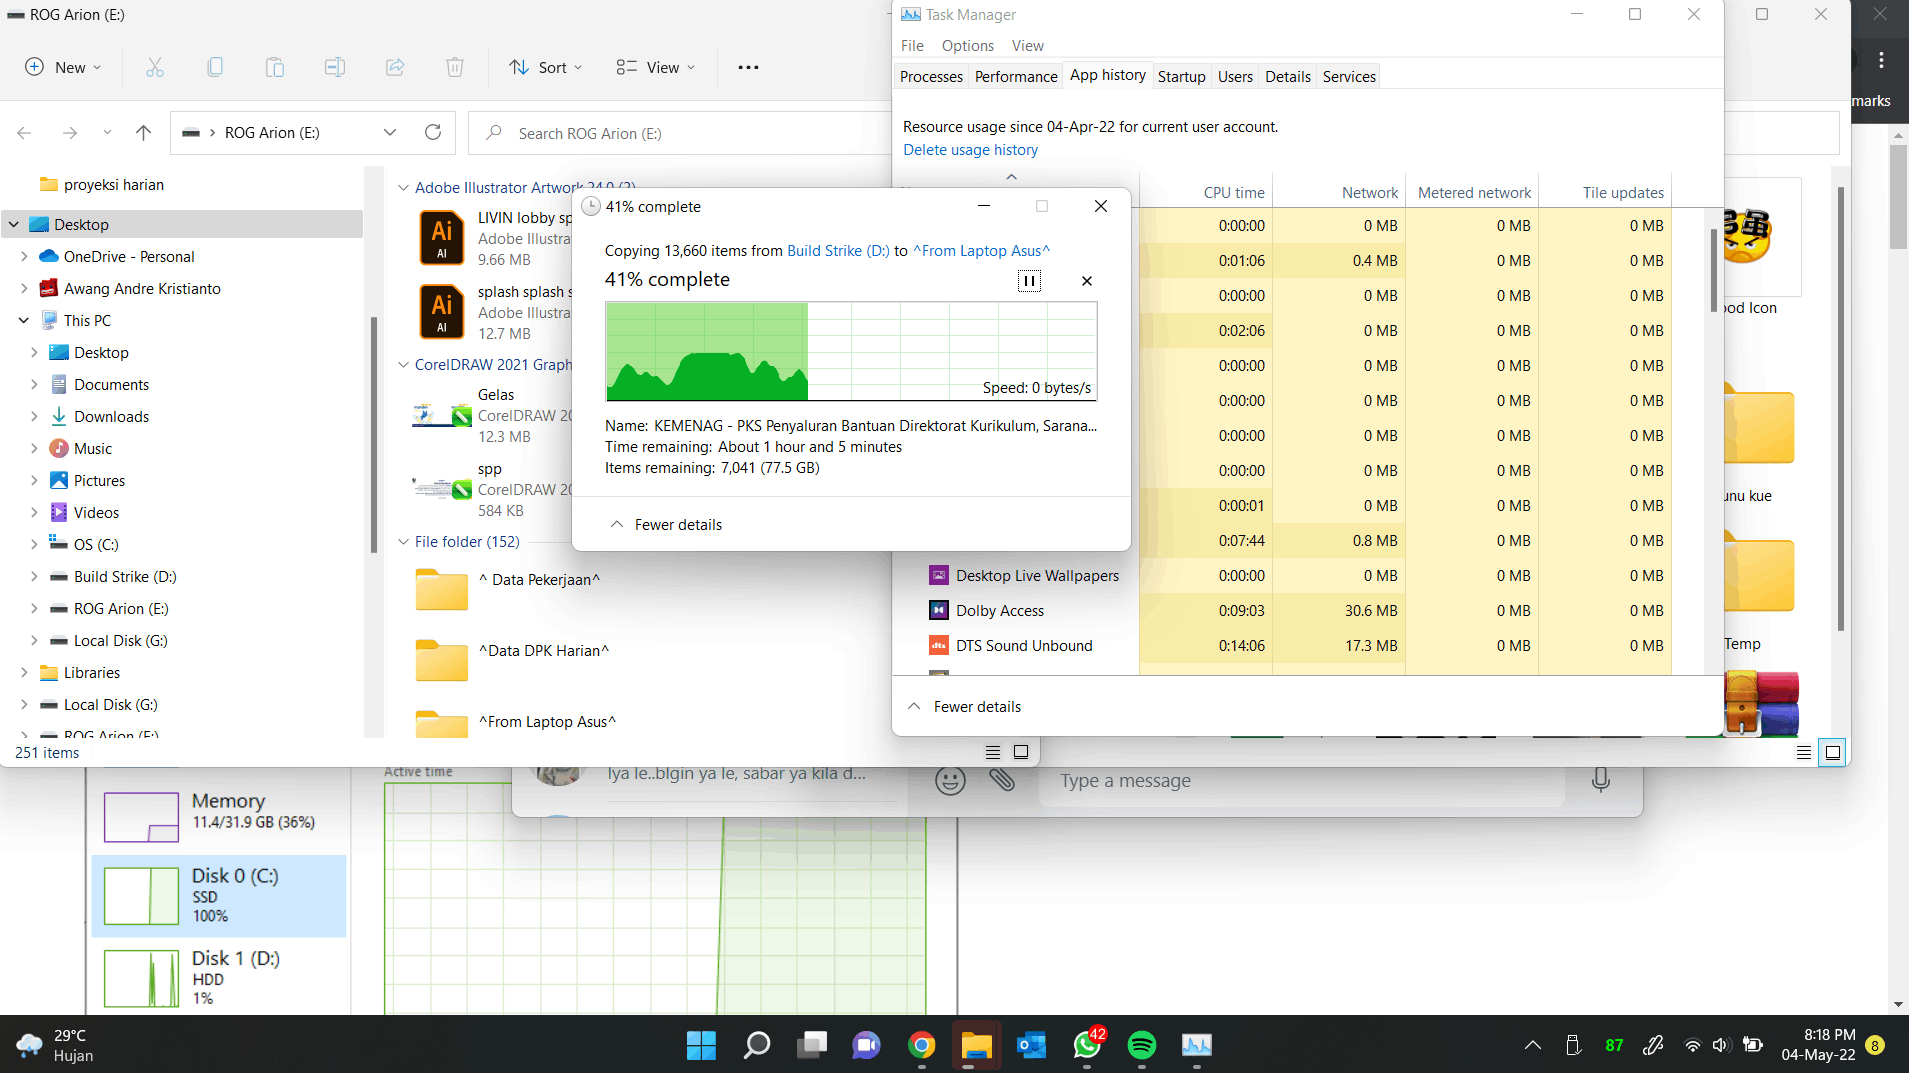Open Spotify from the taskbar
The width and height of the screenshot is (1909, 1073).
[x=1142, y=1045]
